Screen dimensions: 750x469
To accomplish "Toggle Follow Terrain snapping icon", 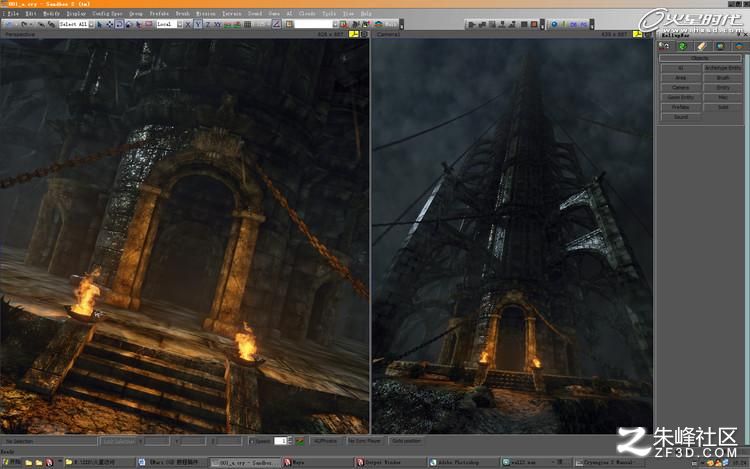I will click(x=228, y=24).
